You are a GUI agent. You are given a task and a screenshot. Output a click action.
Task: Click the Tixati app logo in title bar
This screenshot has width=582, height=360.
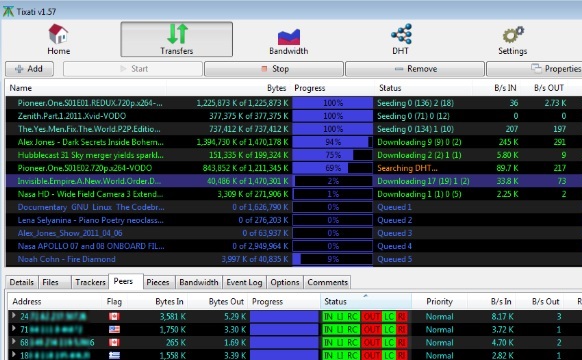click(8, 12)
